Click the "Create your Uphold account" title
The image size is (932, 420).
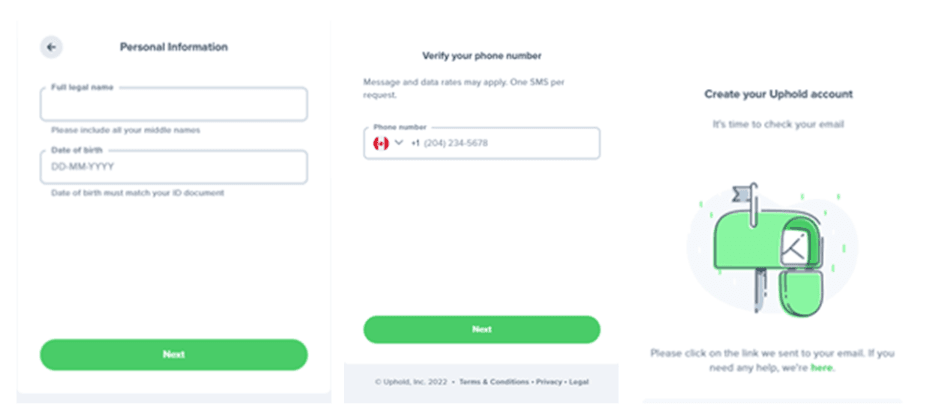pyautogui.click(x=778, y=94)
